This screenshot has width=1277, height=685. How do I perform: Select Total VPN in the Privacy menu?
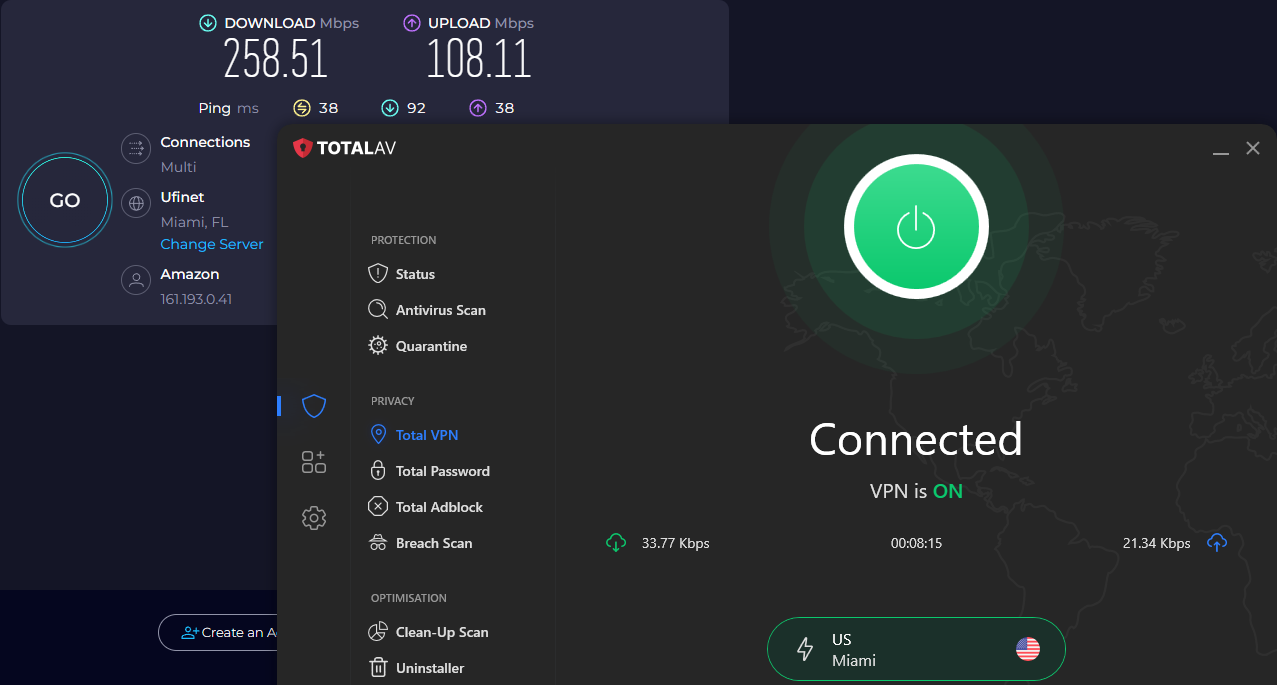coord(427,435)
